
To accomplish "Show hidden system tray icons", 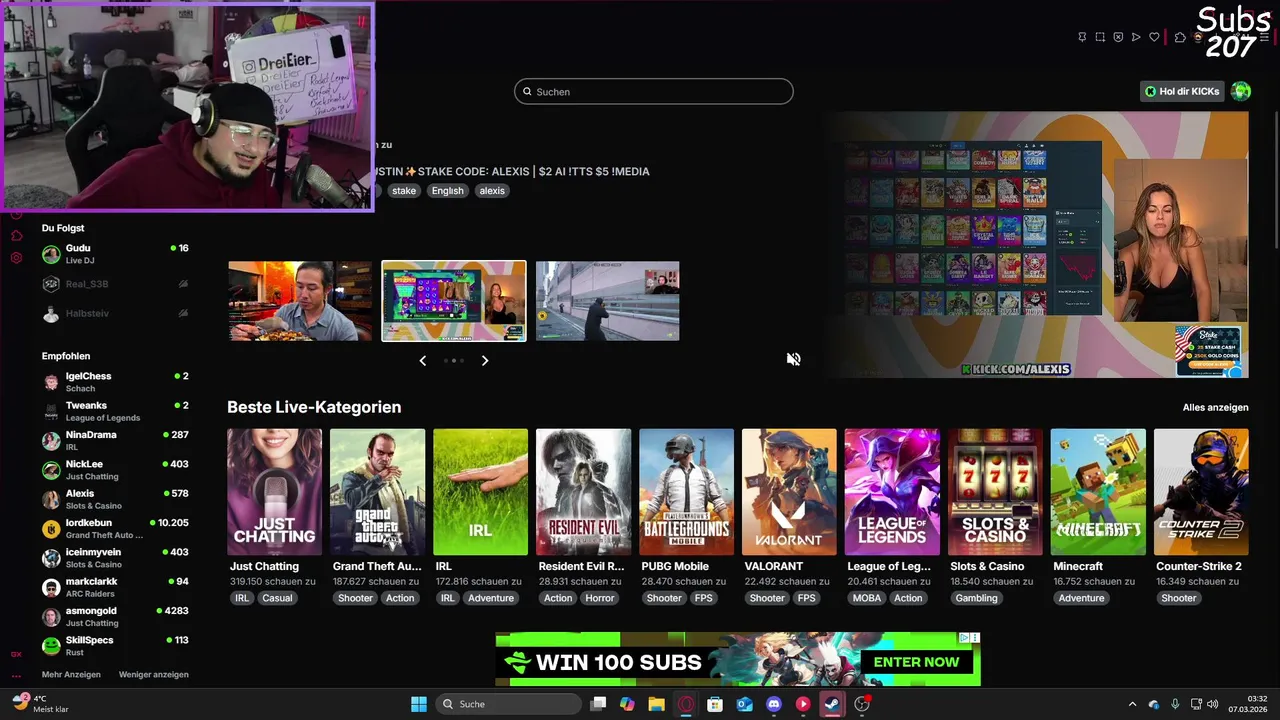I will (1132, 704).
